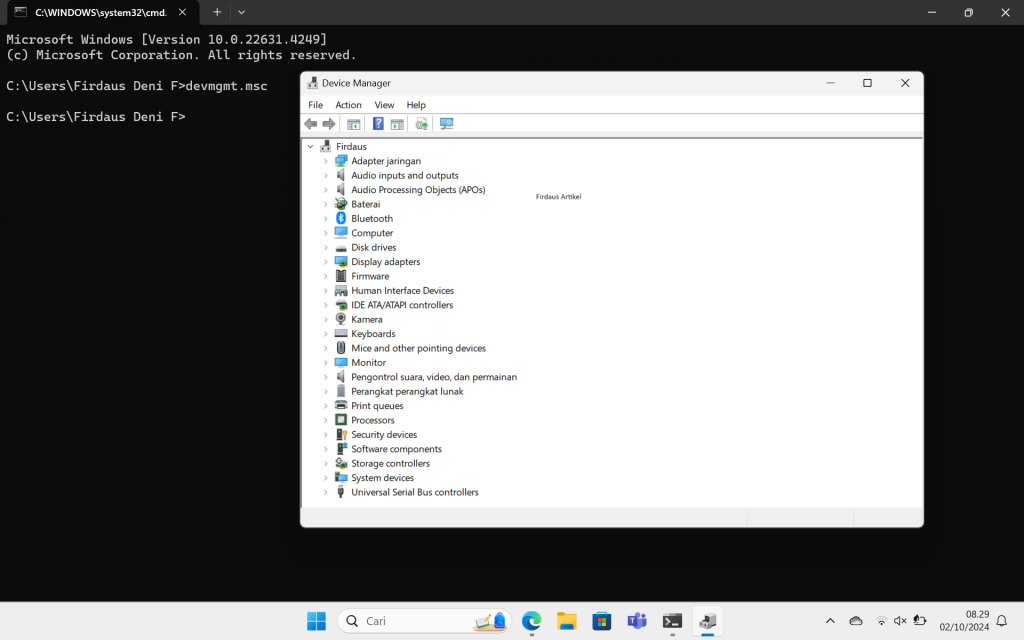Expand the Display adapters category
This screenshot has height=640, width=1024.
click(325, 262)
